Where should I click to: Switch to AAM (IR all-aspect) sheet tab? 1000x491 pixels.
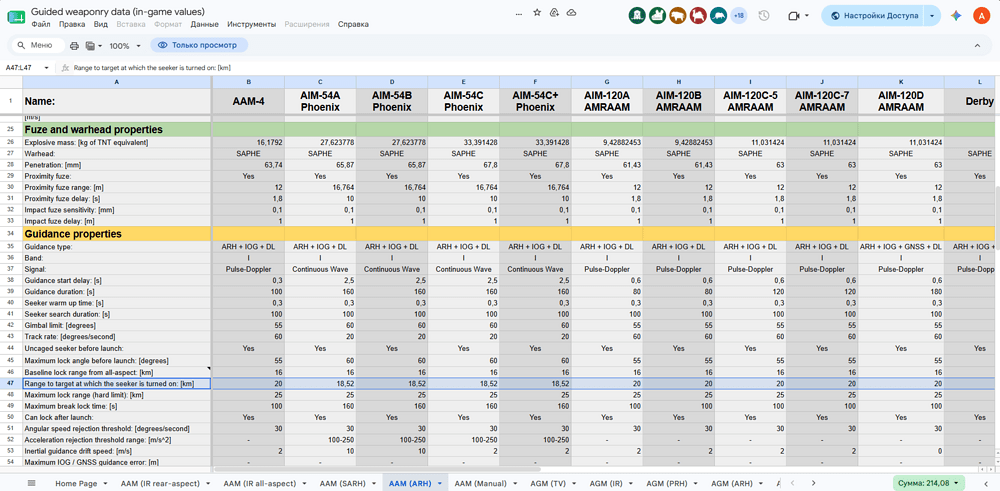[261, 483]
